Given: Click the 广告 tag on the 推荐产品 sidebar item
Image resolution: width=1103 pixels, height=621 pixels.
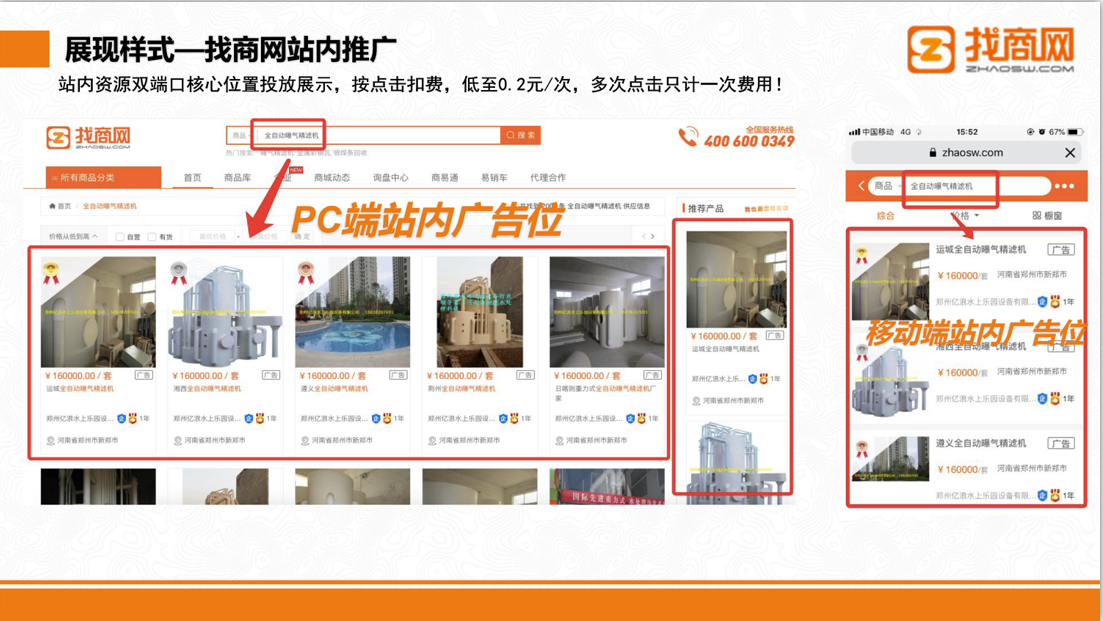Looking at the screenshot, I should point(774,335).
